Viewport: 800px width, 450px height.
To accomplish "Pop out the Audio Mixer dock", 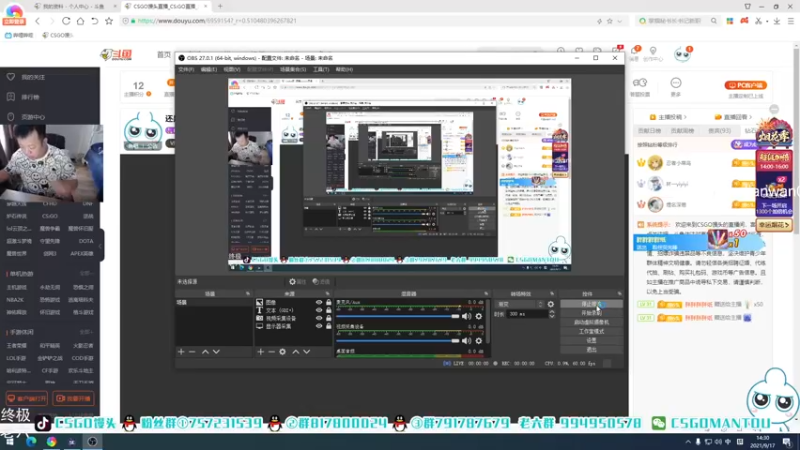I will coord(486,294).
